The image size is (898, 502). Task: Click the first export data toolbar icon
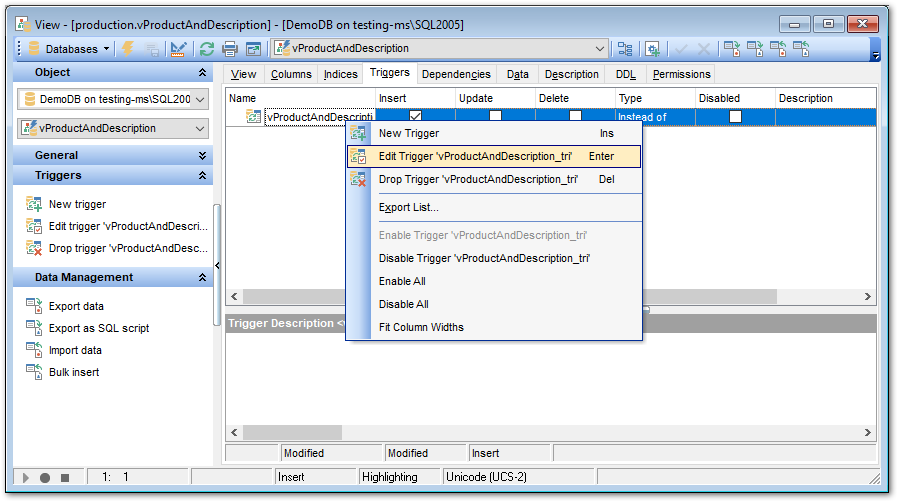click(x=732, y=49)
